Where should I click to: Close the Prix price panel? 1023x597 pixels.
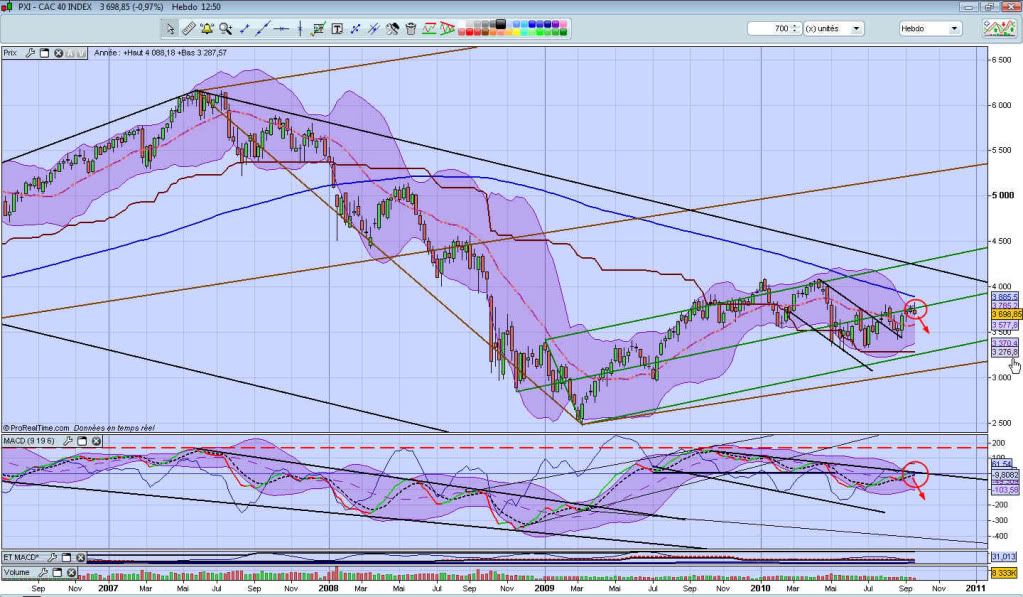[x=57, y=53]
